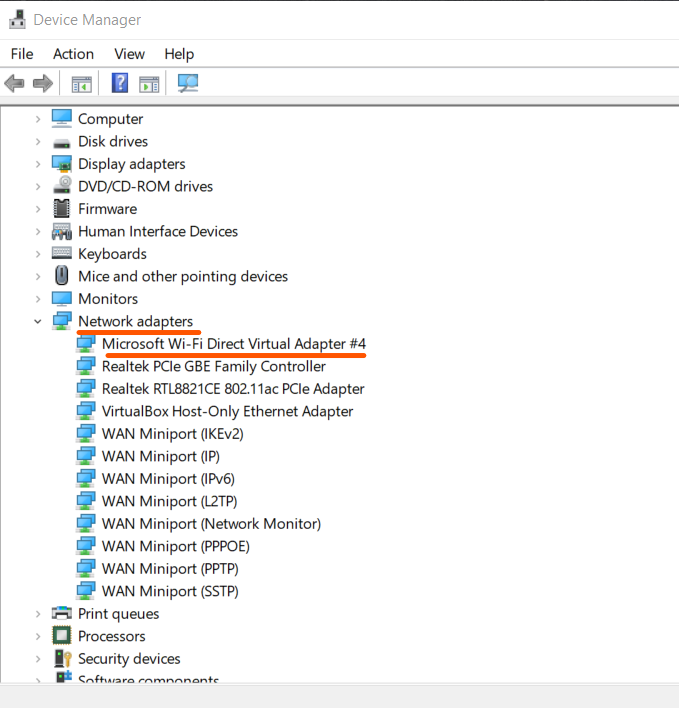Click the Firmware chip icon
This screenshot has width=679, height=708.
tap(61, 209)
